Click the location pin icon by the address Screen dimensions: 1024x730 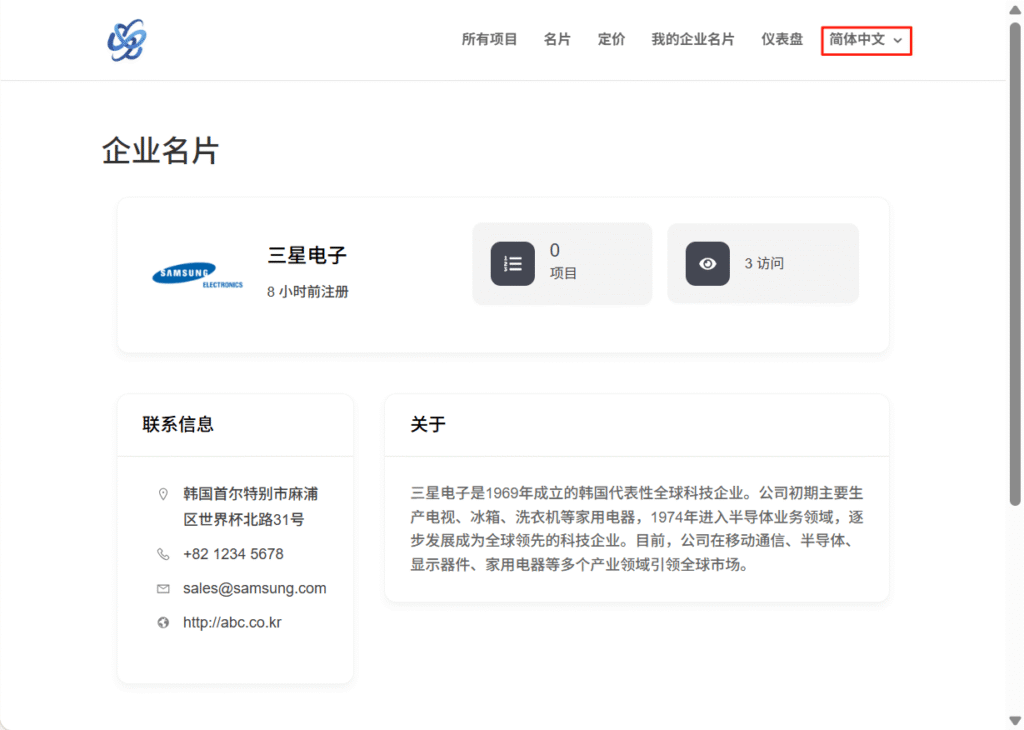point(164,494)
